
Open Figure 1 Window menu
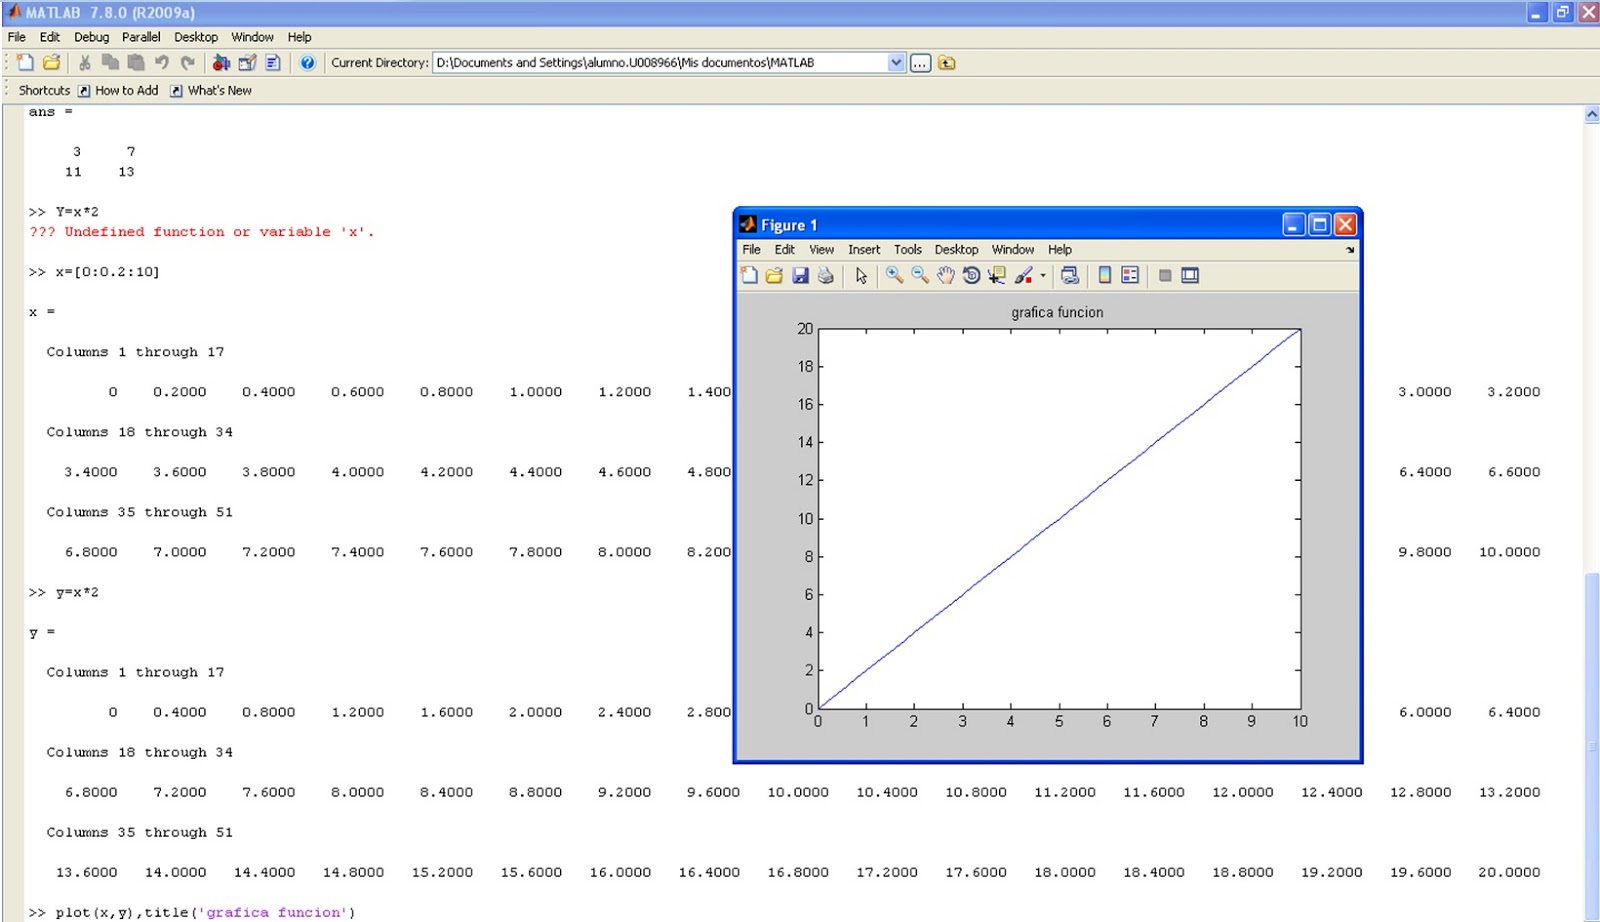pos(1013,250)
